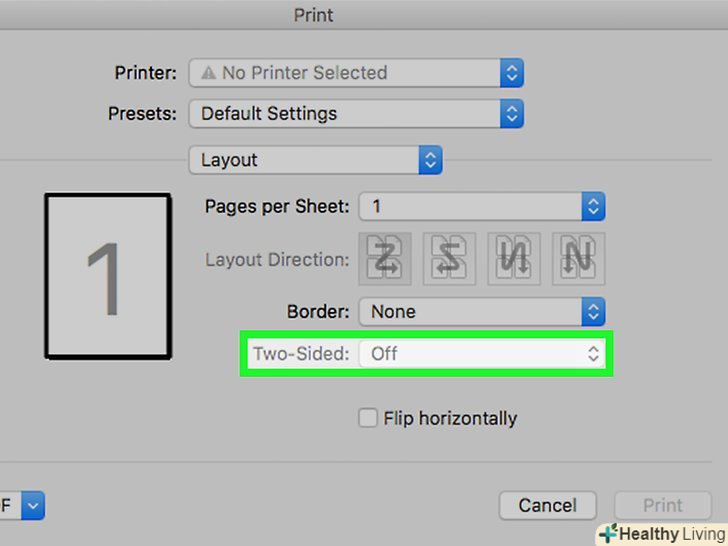Click the Healthy Living watermark text
728x546 pixels.
tap(670, 534)
